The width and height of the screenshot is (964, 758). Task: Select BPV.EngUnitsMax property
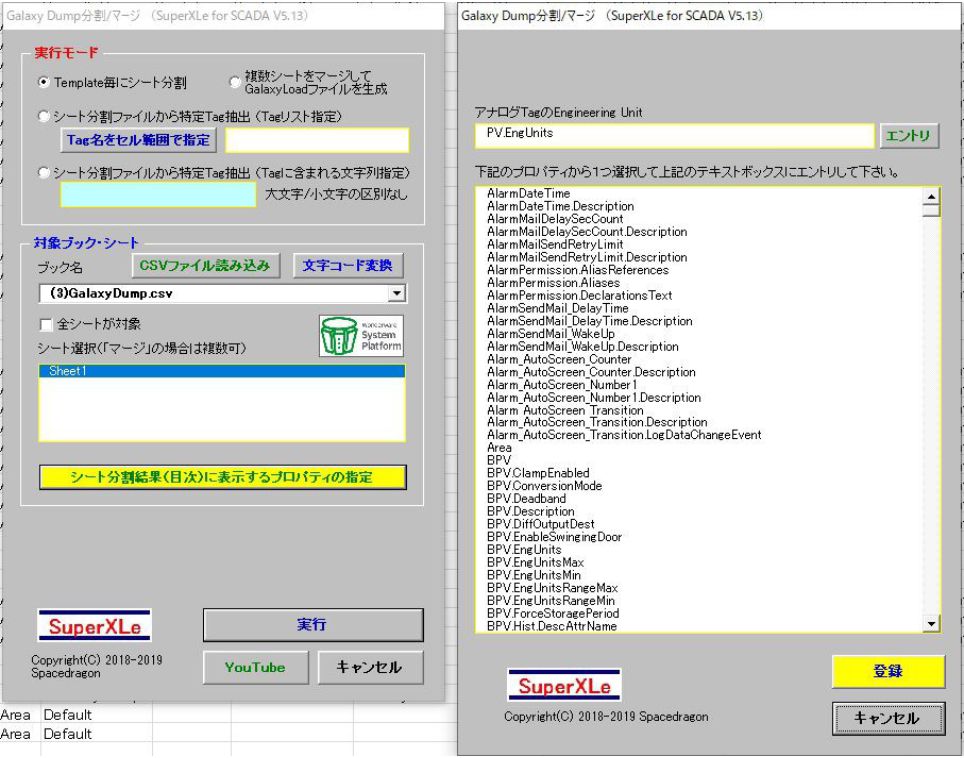(535, 563)
